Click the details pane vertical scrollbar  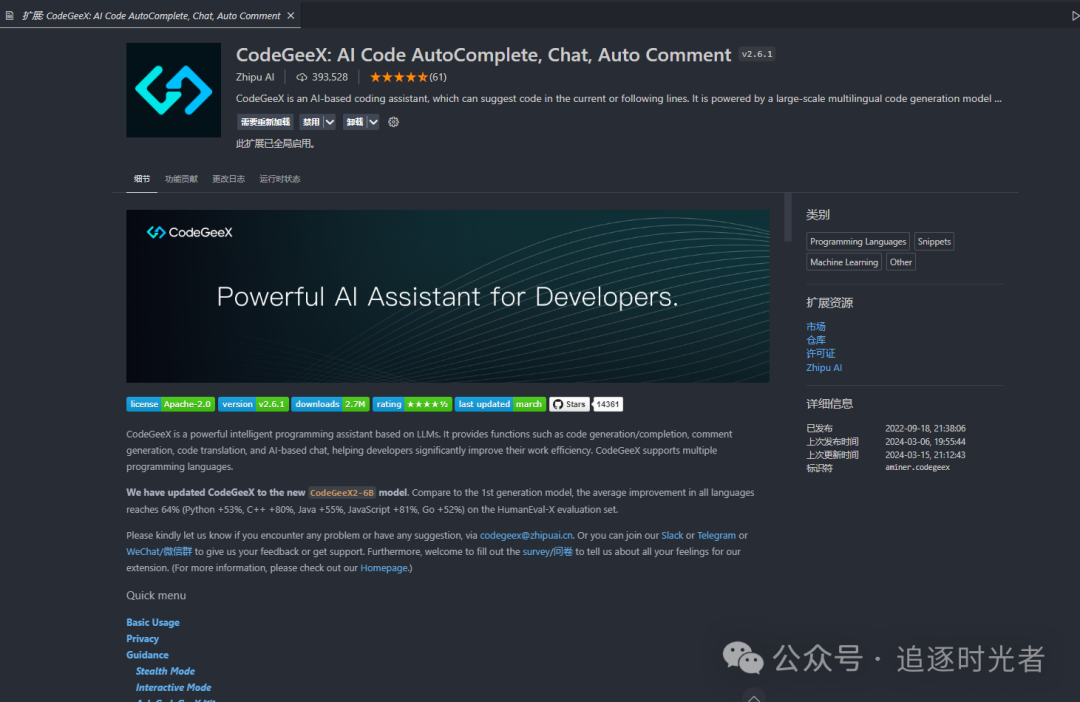pos(788,218)
